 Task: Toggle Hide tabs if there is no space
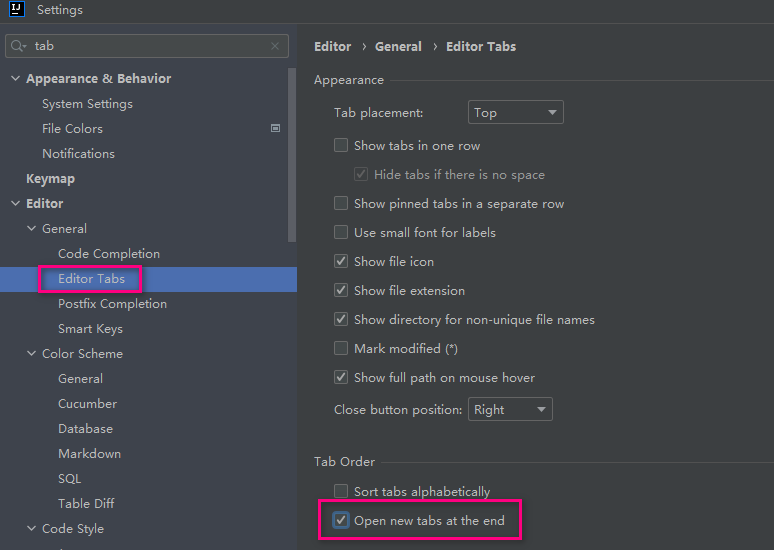(x=361, y=174)
